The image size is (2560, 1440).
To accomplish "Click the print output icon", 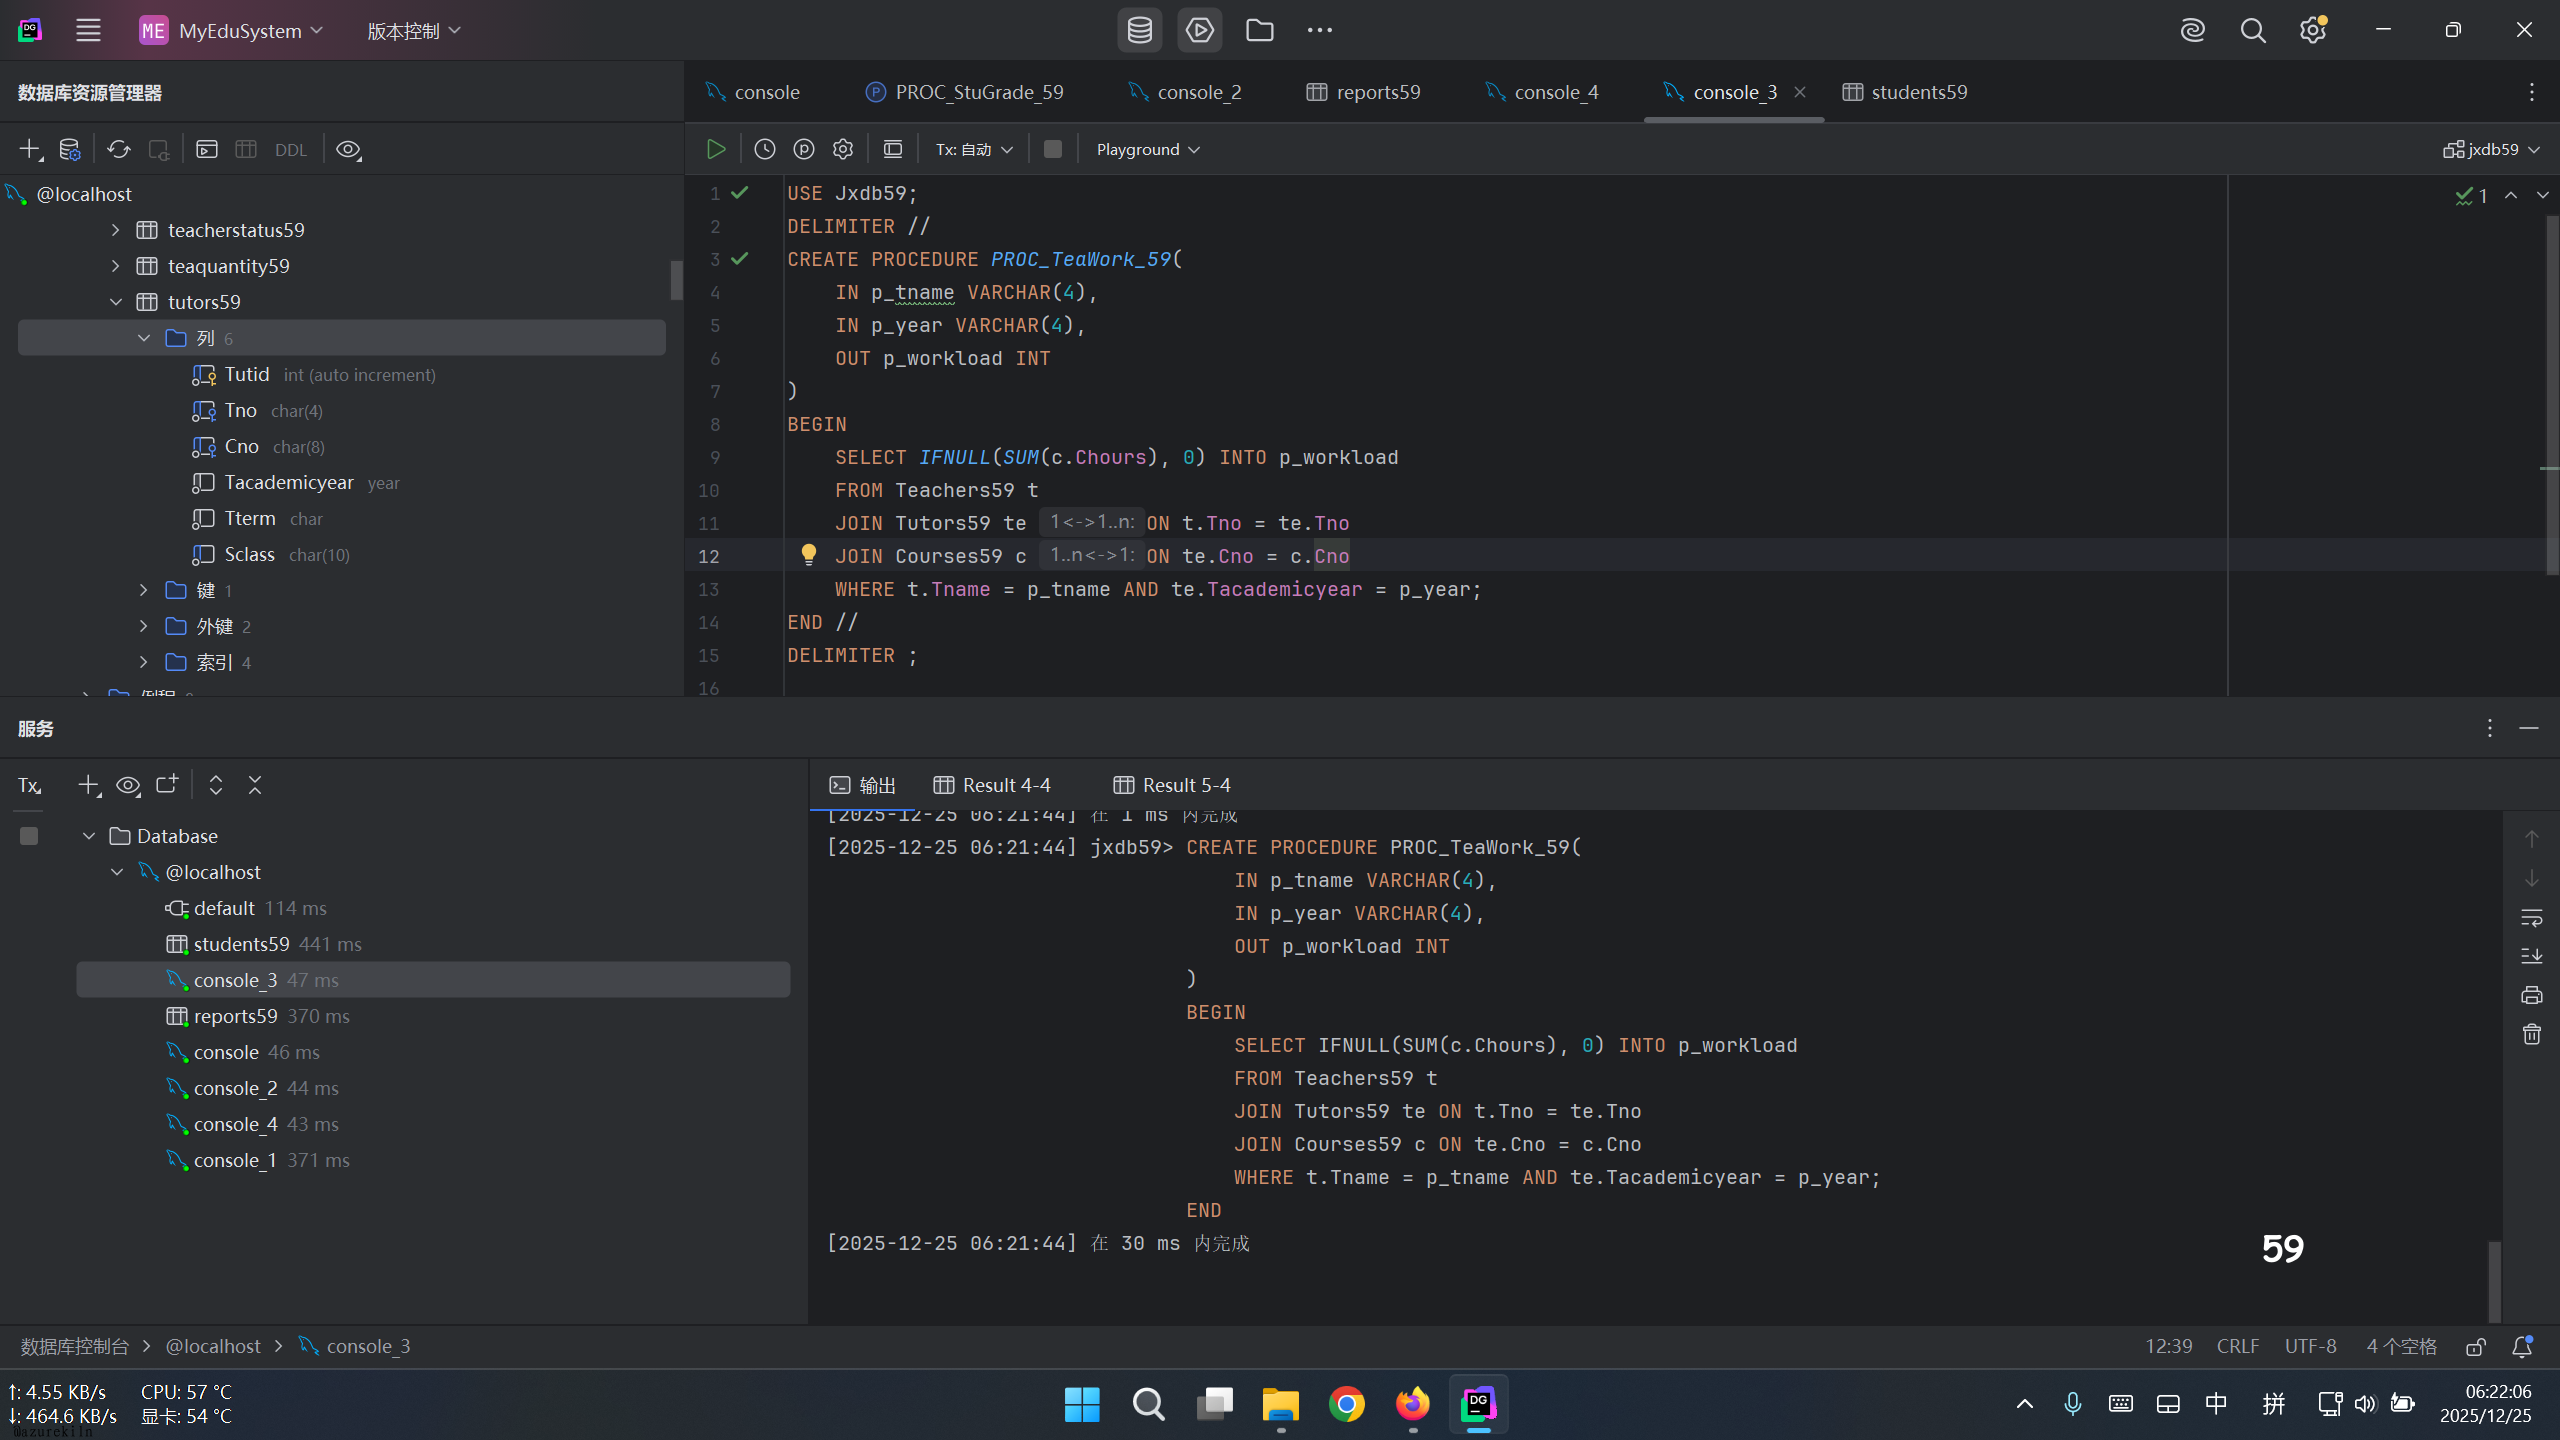I will (x=2531, y=995).
